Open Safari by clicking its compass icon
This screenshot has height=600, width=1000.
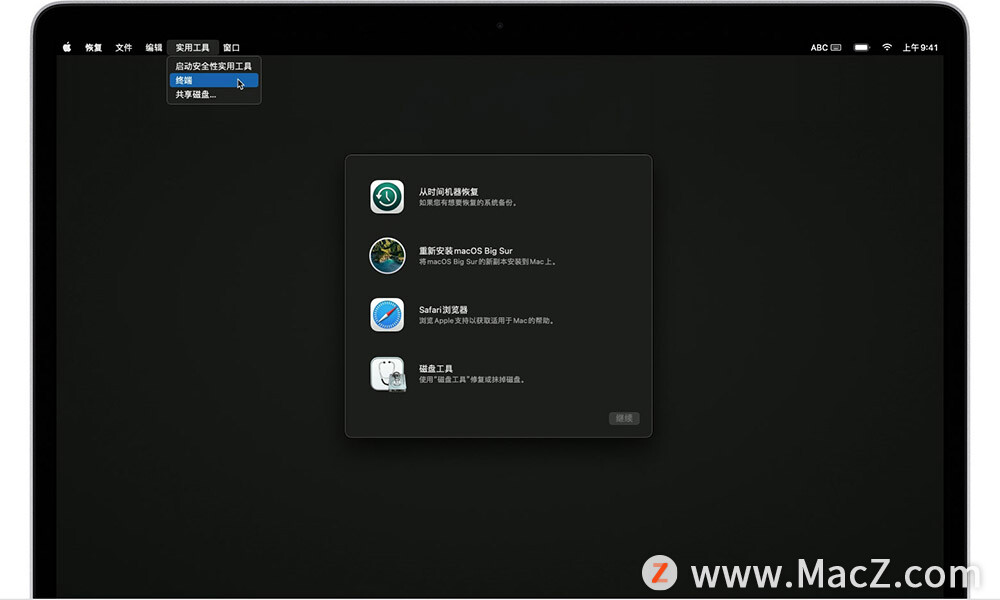click(388, 314)
